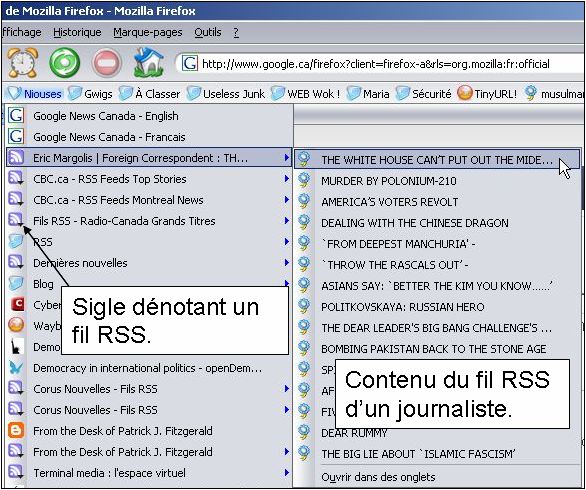Expand first Corus Nouvelles - Fils RSS arrow
Screen dimensions: 586x490
pyautogui.click(x=286, y=389)
